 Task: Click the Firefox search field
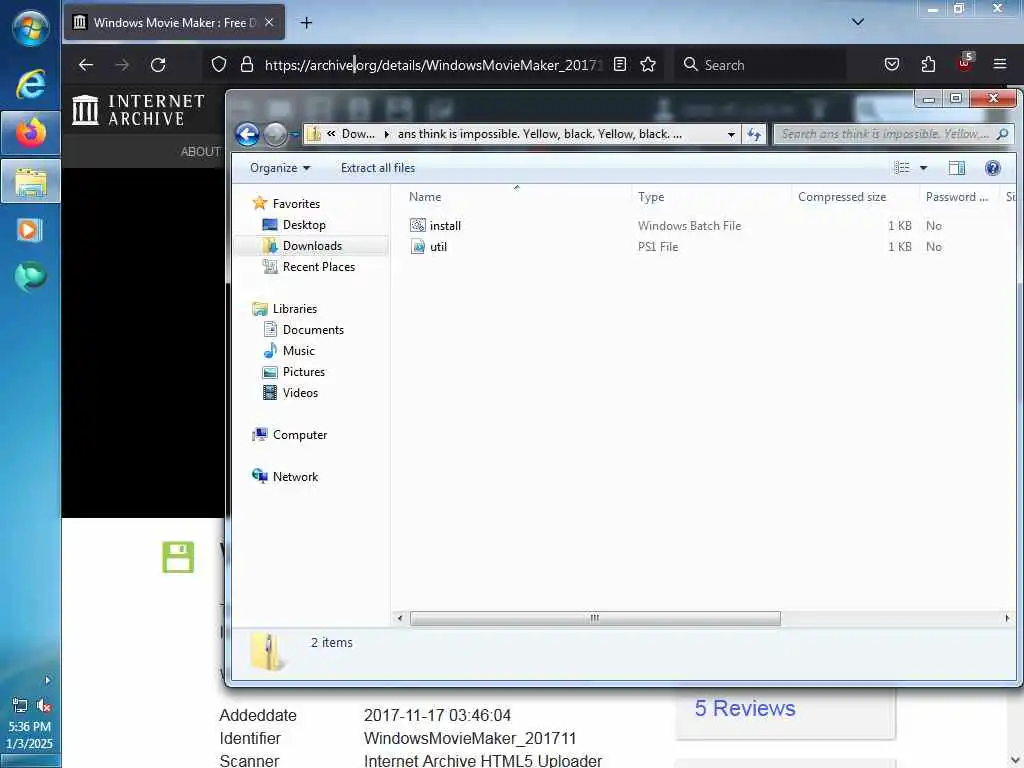pyautogui.click(x=761, y=65)
